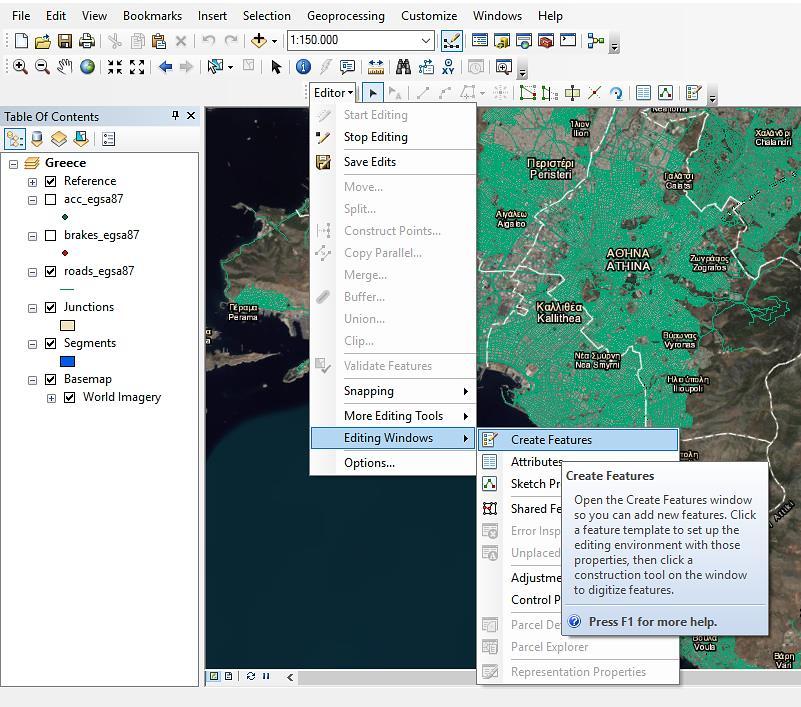Screen dimensions: 801x707
Task: Switch to Layout View button
Action: click(x=228, y=676)
